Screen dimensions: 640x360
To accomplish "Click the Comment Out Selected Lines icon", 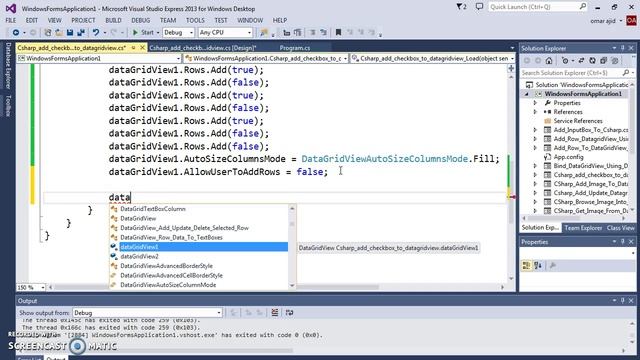I will (312, 32).
